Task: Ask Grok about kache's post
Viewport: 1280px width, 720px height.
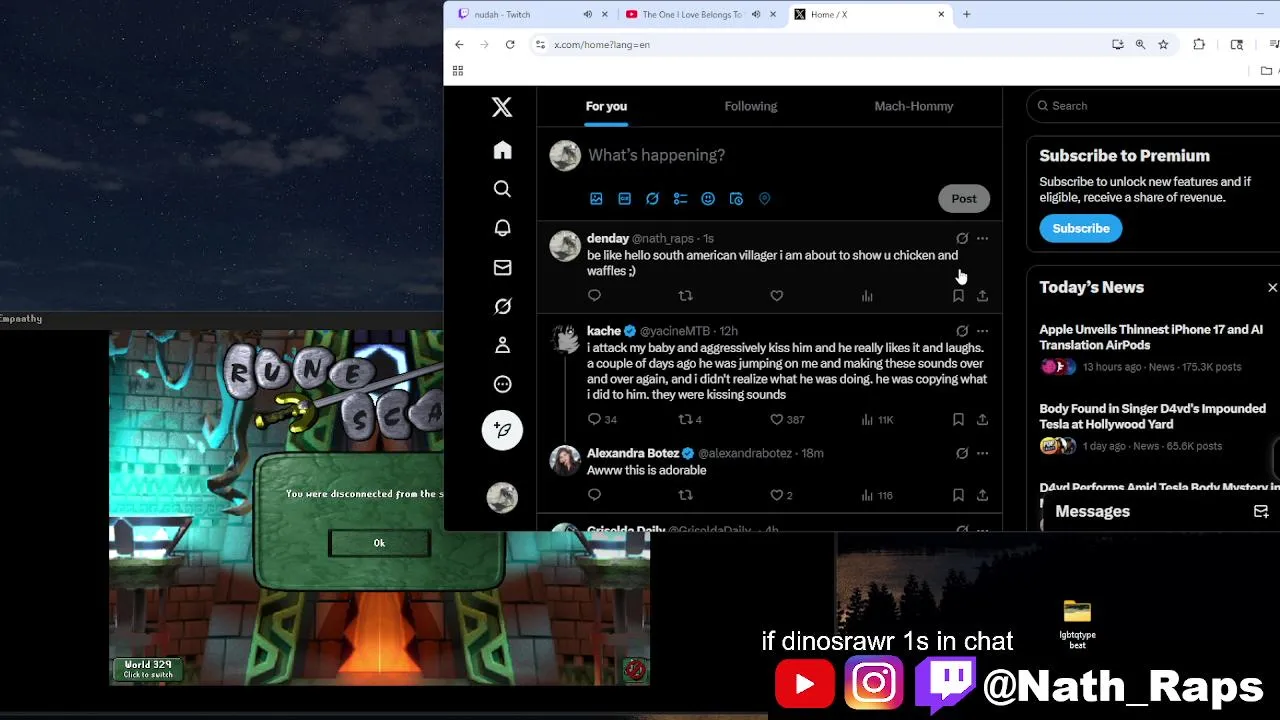Action: pyautogui.click(x=962, y=331)
